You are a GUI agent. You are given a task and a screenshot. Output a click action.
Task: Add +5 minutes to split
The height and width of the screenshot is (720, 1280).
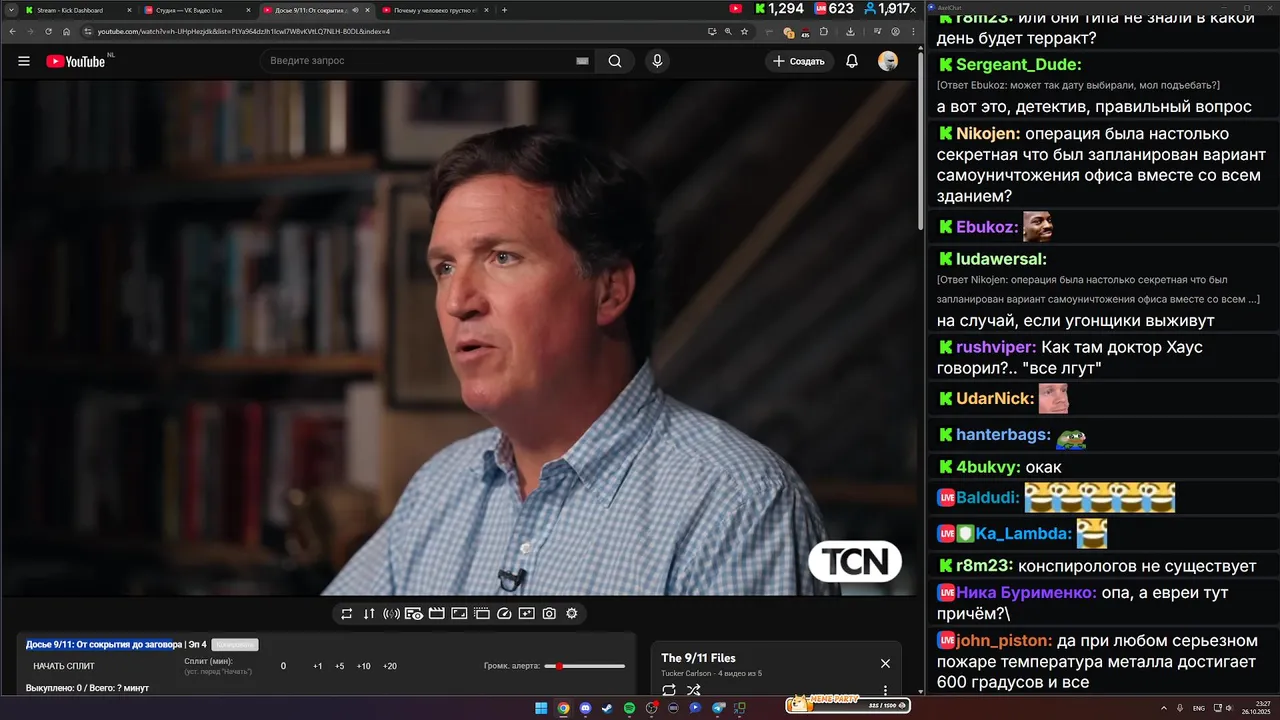pos(340,666)
